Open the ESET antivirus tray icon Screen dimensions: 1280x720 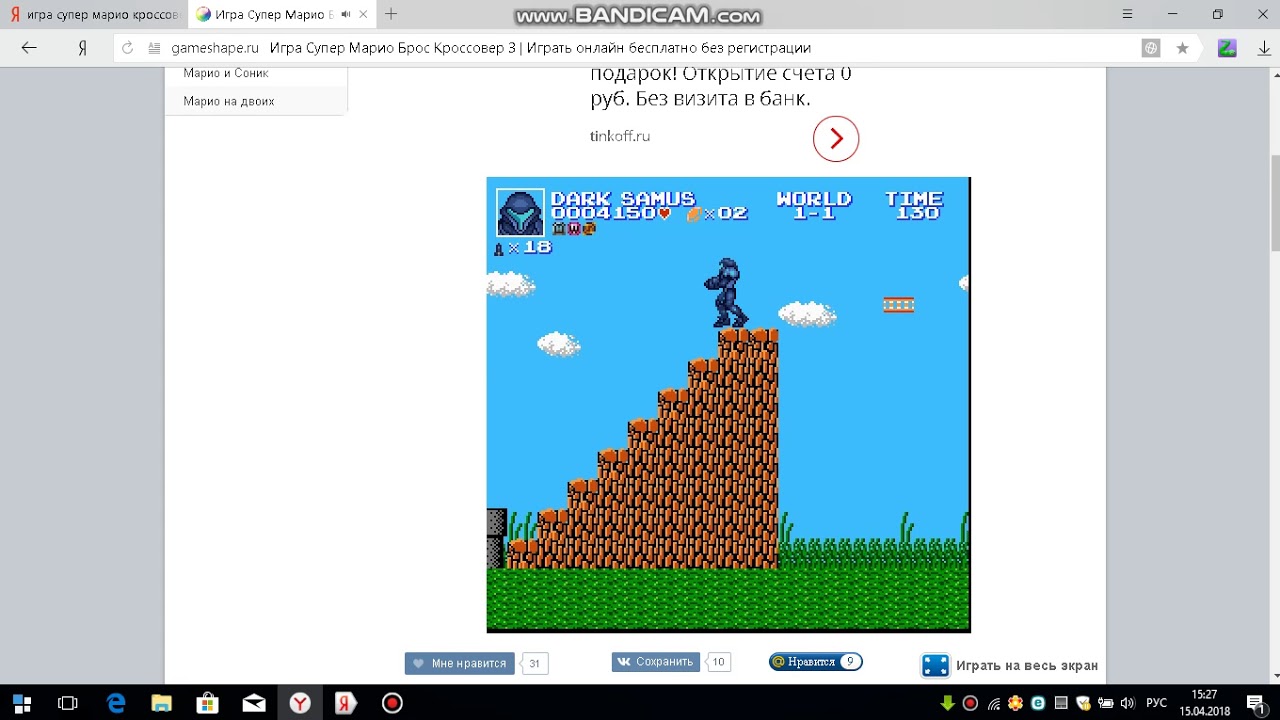pyautogui.click(x=1039, y=703)
